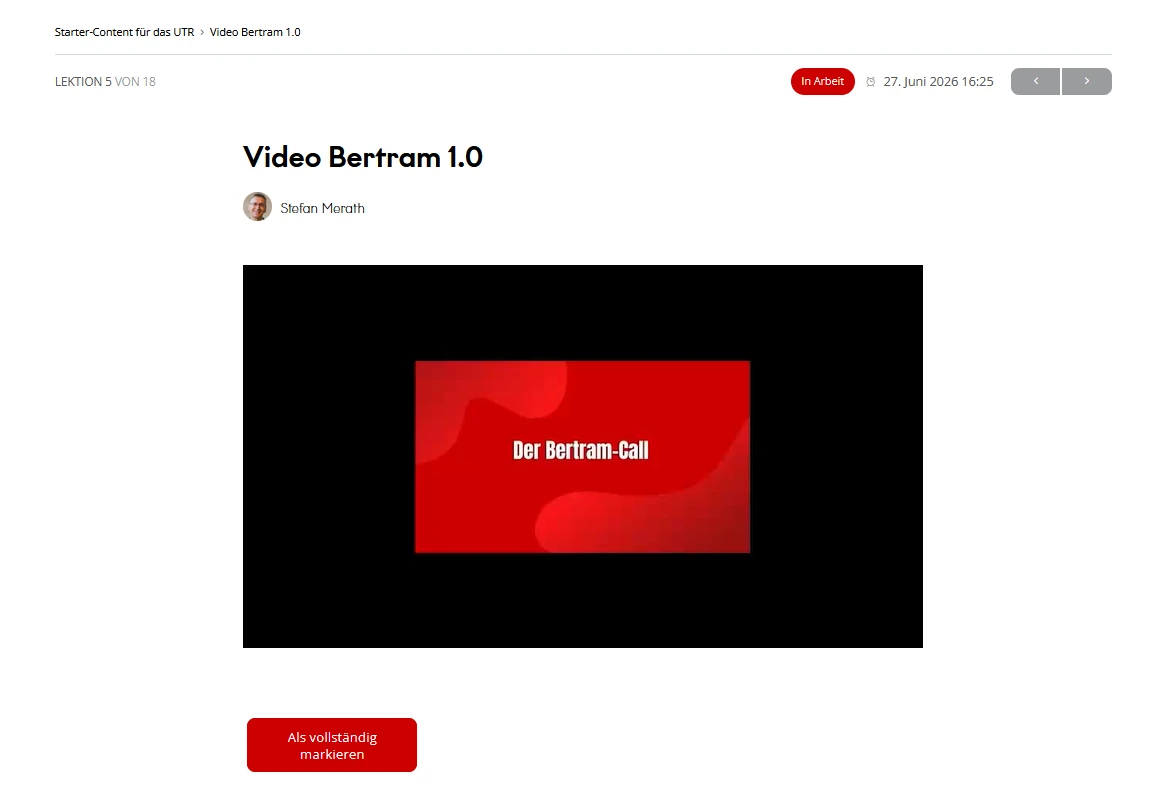Click the LEKTION 5 VON 18 counter
1153x808 pixels.
(105, 81)
